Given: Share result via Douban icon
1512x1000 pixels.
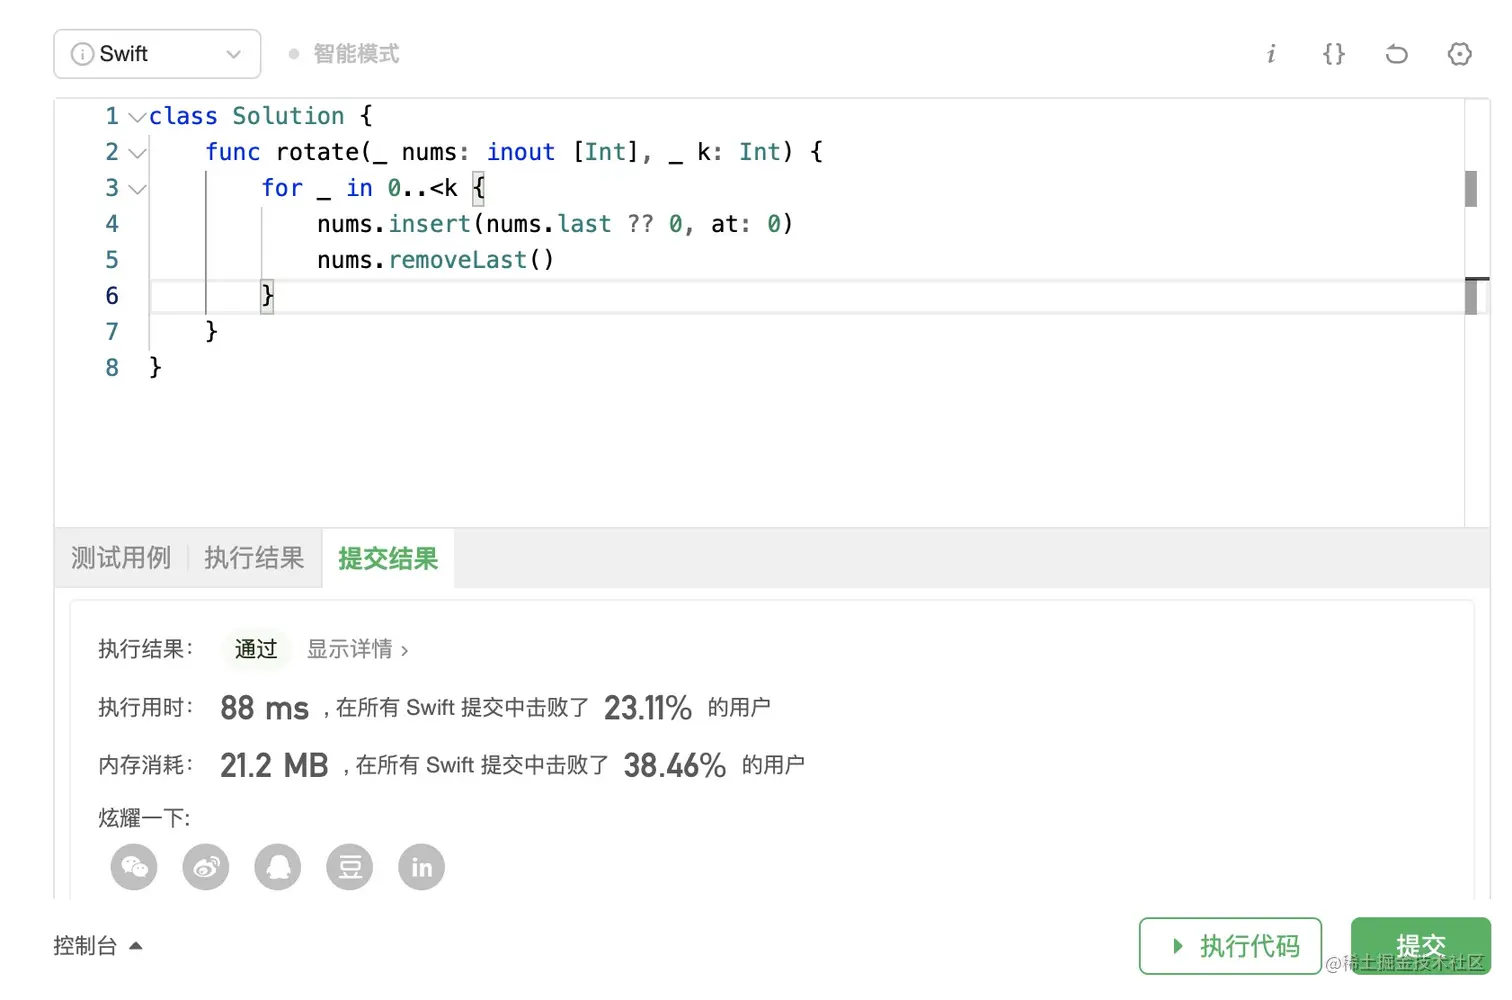Looking at the screenshot, I should pyautogui.click(x=350, y=867).
